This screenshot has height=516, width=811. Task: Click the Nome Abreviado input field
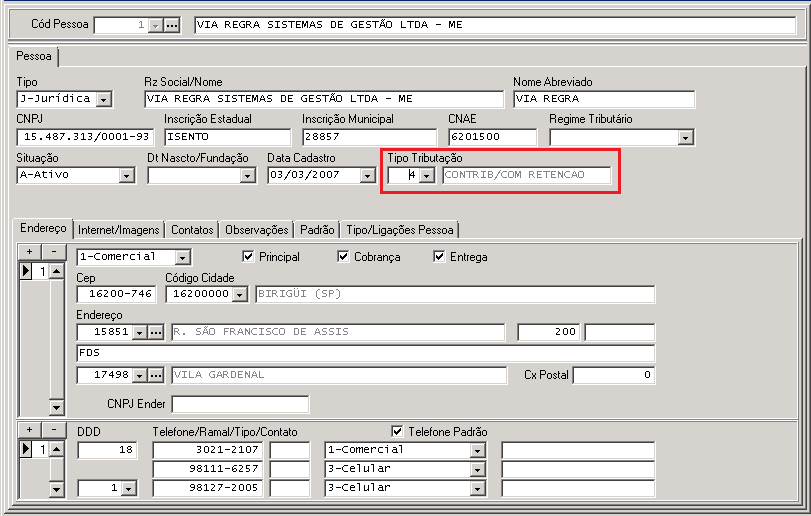603,99
